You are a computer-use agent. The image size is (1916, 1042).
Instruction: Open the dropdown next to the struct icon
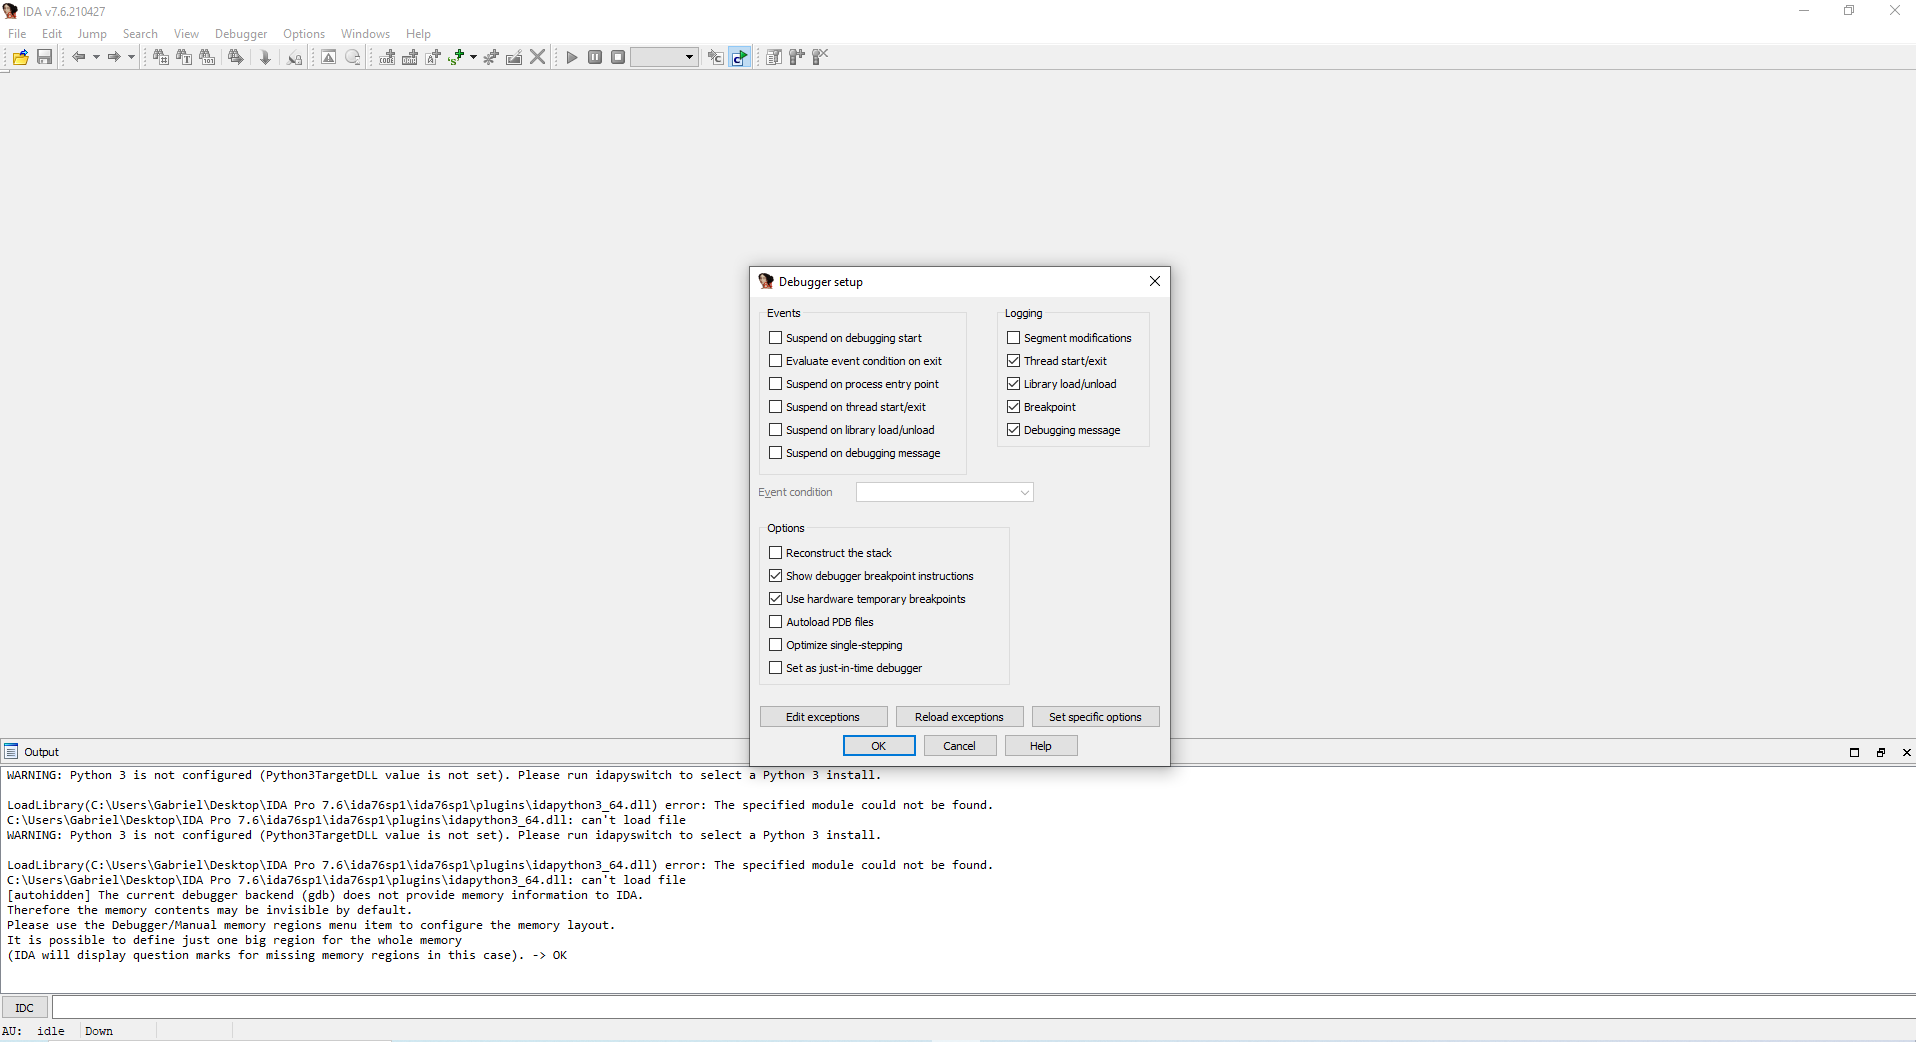pos(473,57)
